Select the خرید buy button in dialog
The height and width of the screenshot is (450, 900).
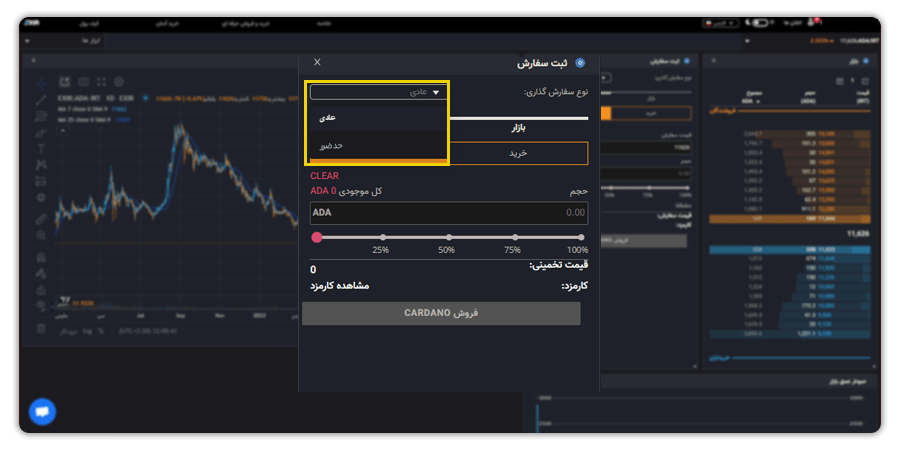point(518,153)
